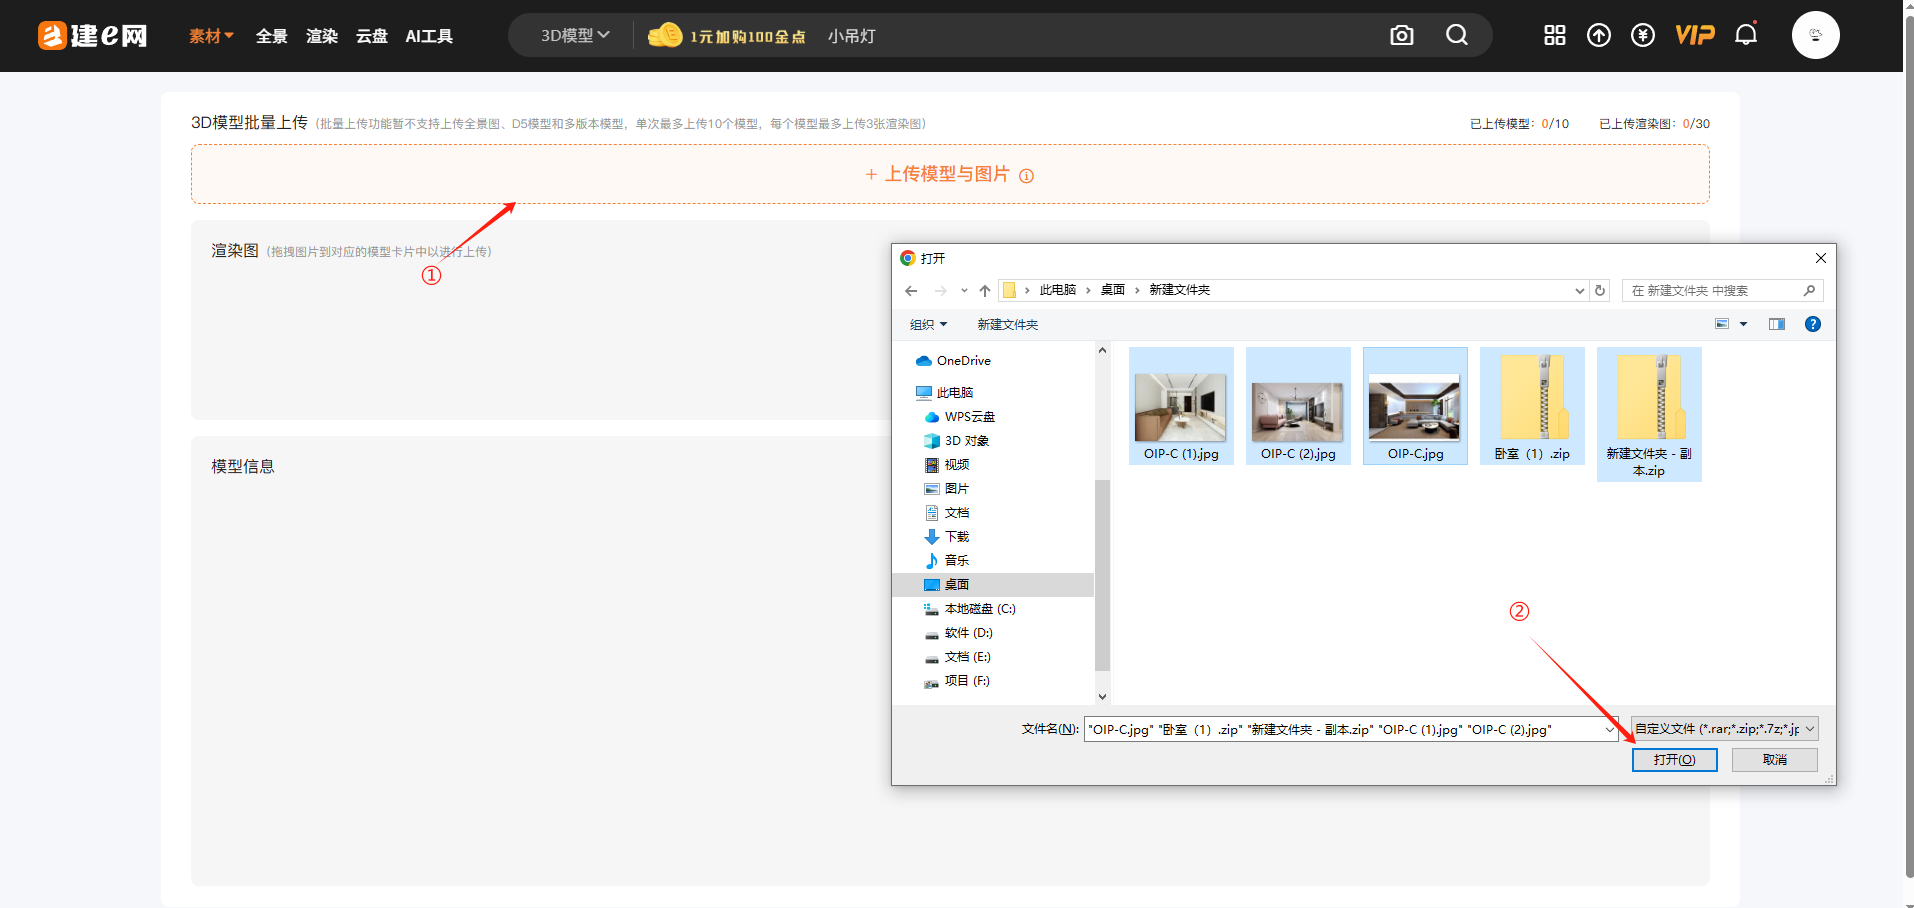The image size is (1914, 908).
Task: Click the 上传模型与图片 upload area
Action: point(949,174)
